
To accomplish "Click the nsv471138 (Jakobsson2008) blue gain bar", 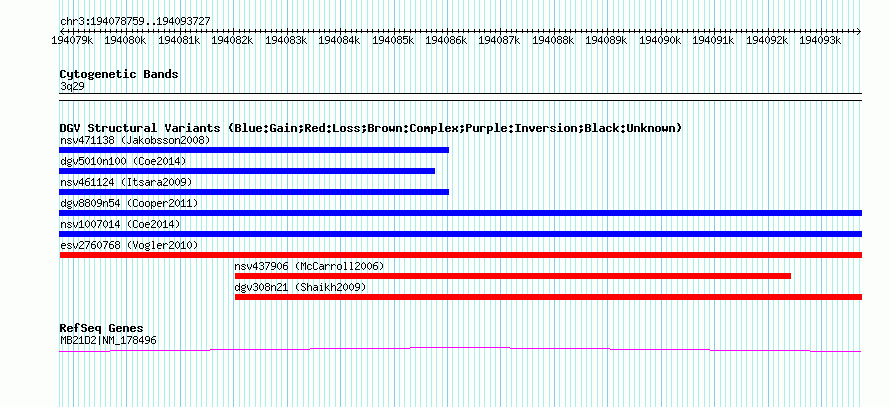I will [x=254, y=150].
